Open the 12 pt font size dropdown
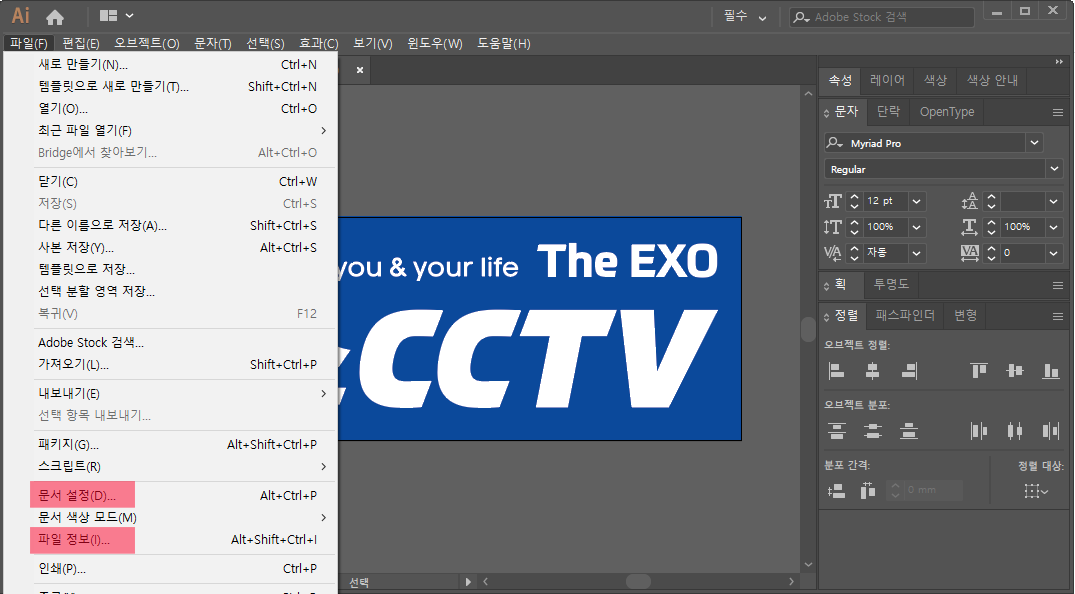 pyautogui.click(x=917, y=201)
